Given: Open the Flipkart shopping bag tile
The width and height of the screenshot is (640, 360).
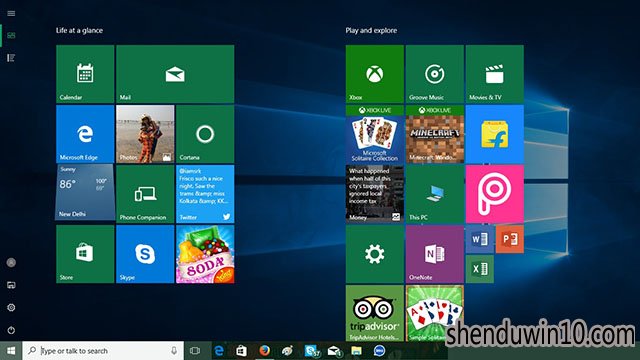Looking at the screenshot, I should click(495, 134).
